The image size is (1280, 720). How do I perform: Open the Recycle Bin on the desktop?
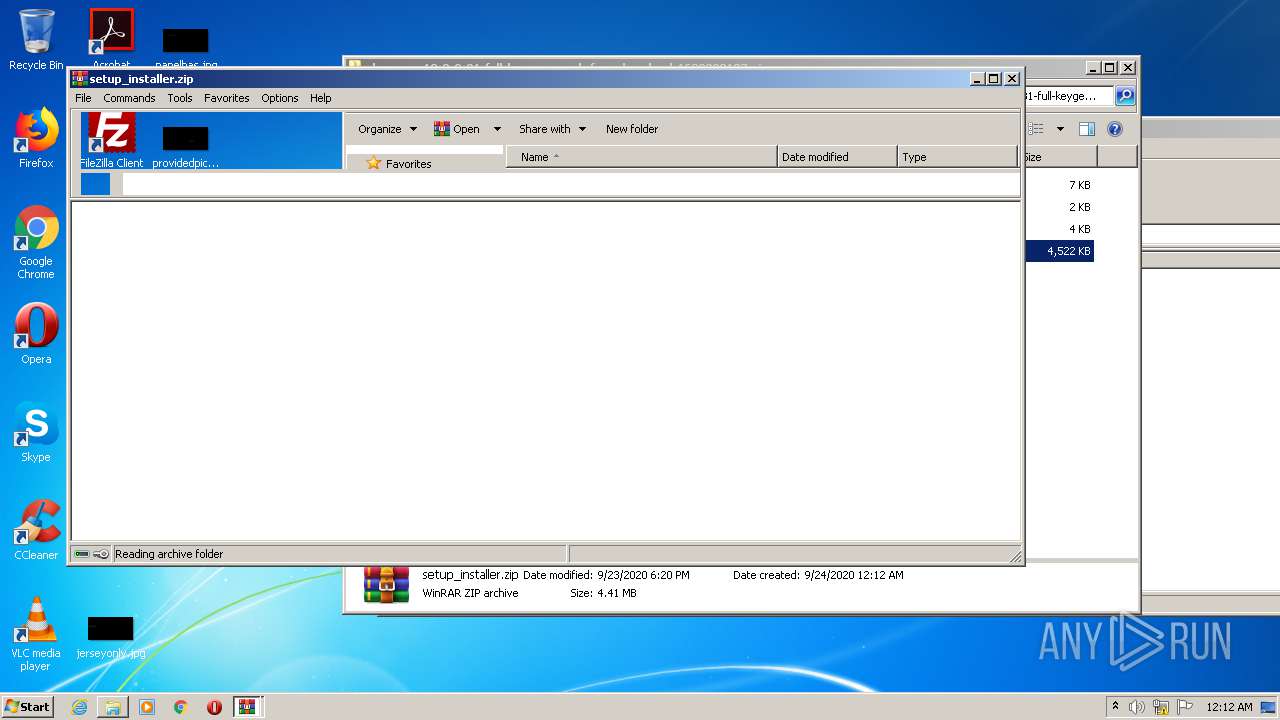pyautogui.click(x=36, y=40)
